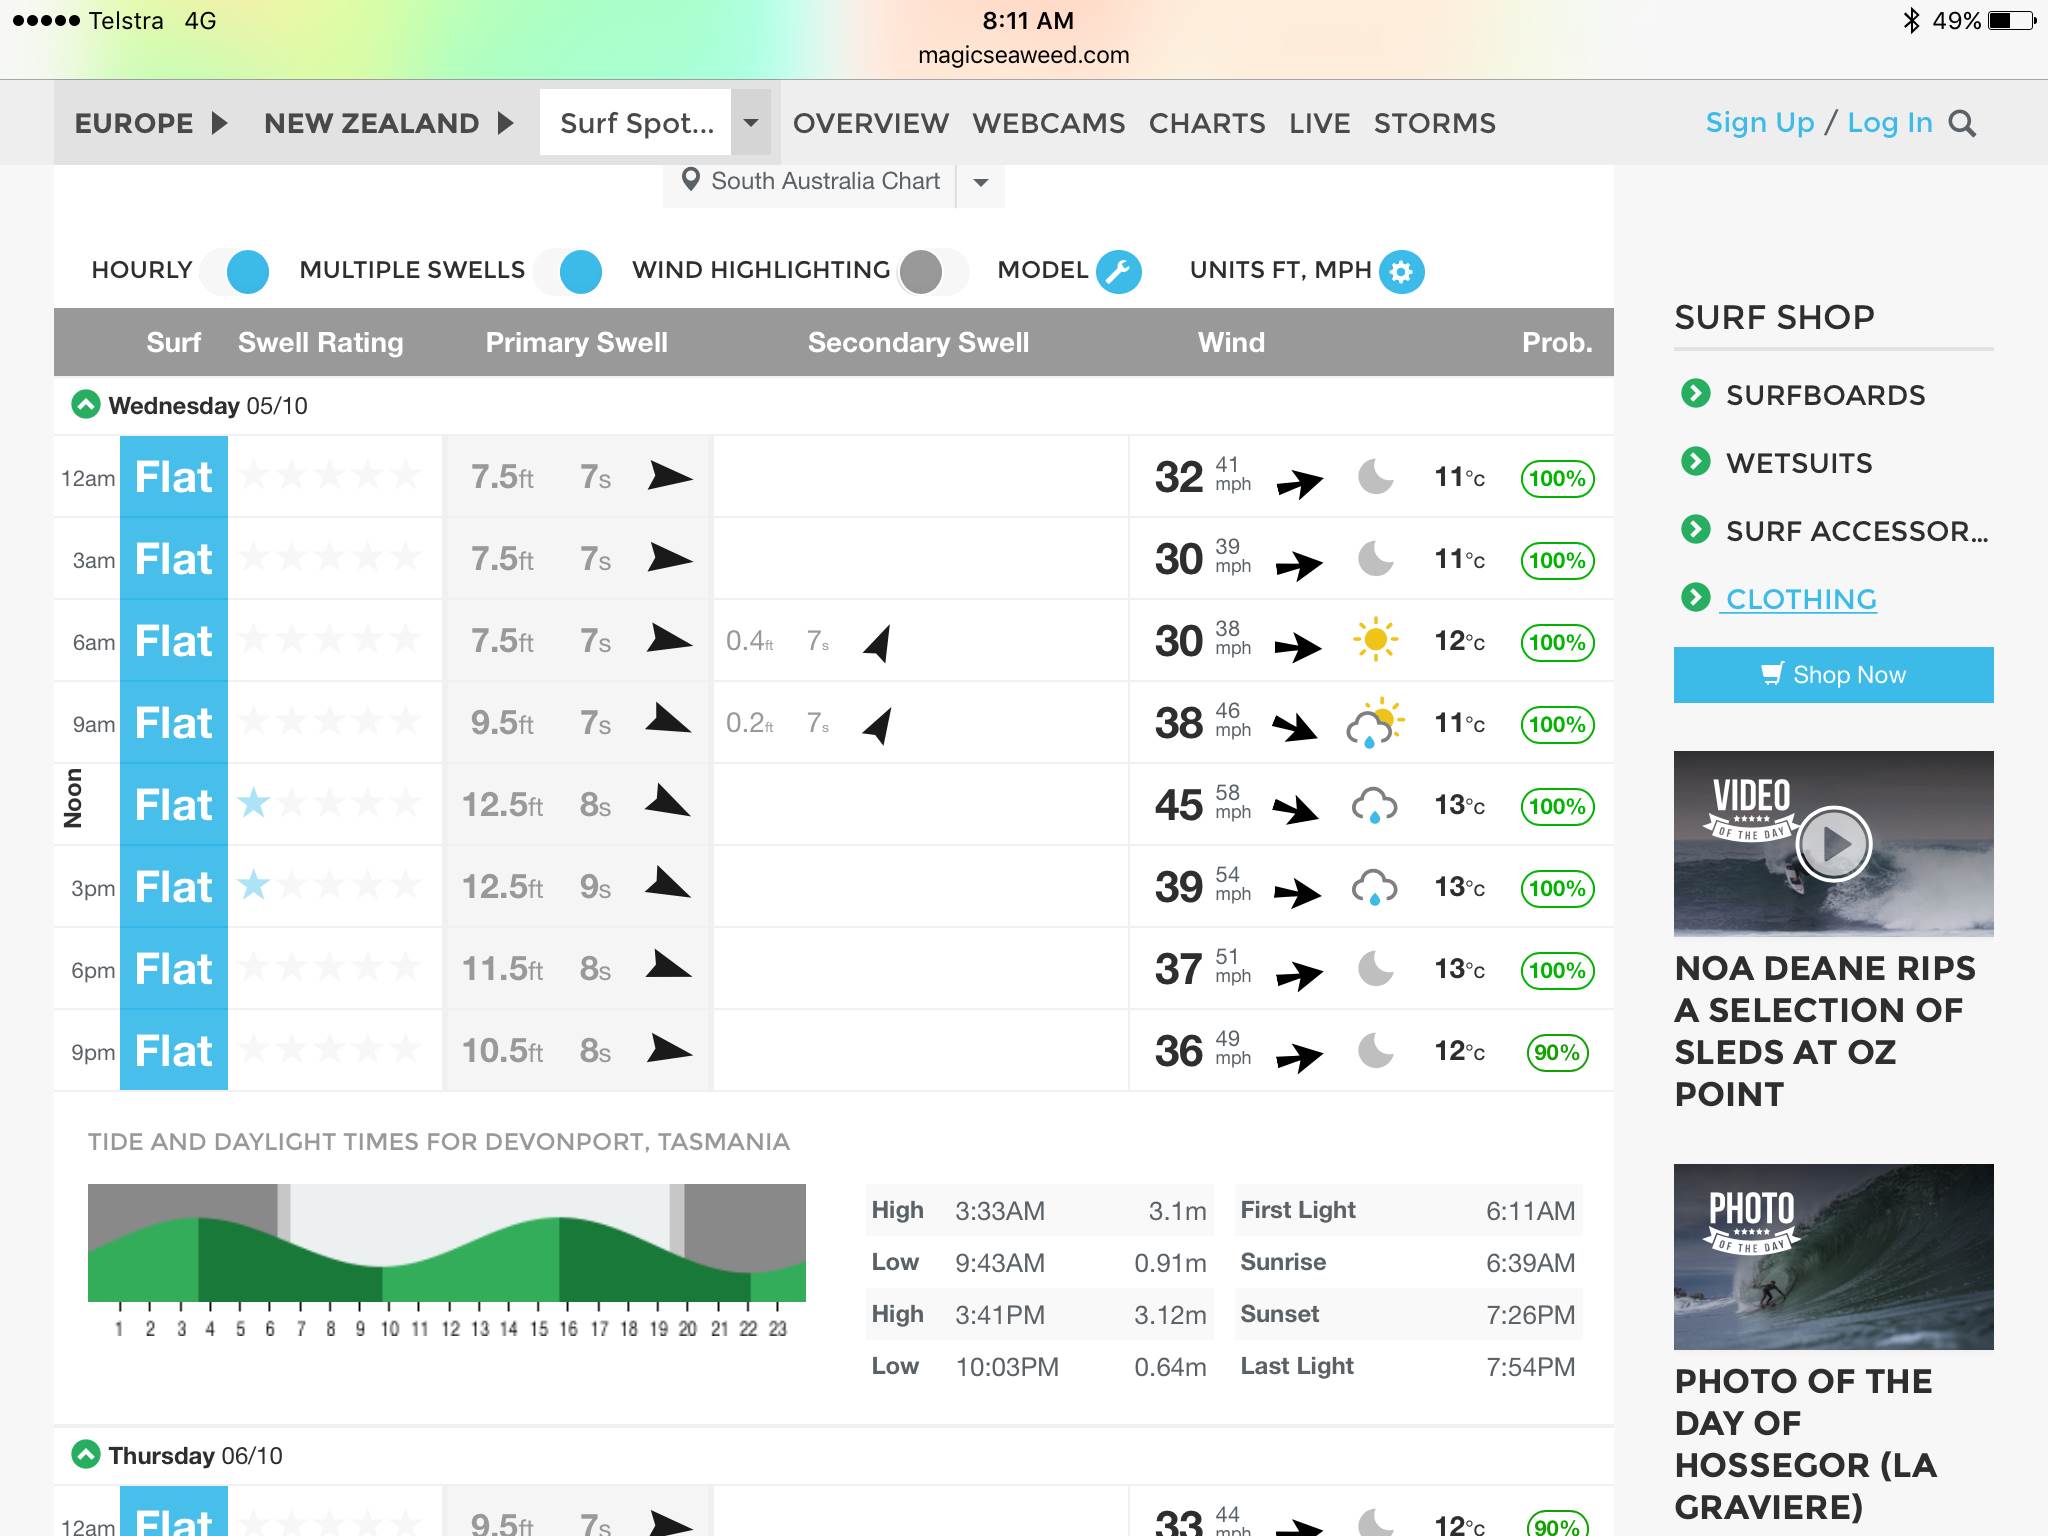Click the Shop Now button
Viewport: 2048px width, 1536px height.
[x=1833, y=675]
